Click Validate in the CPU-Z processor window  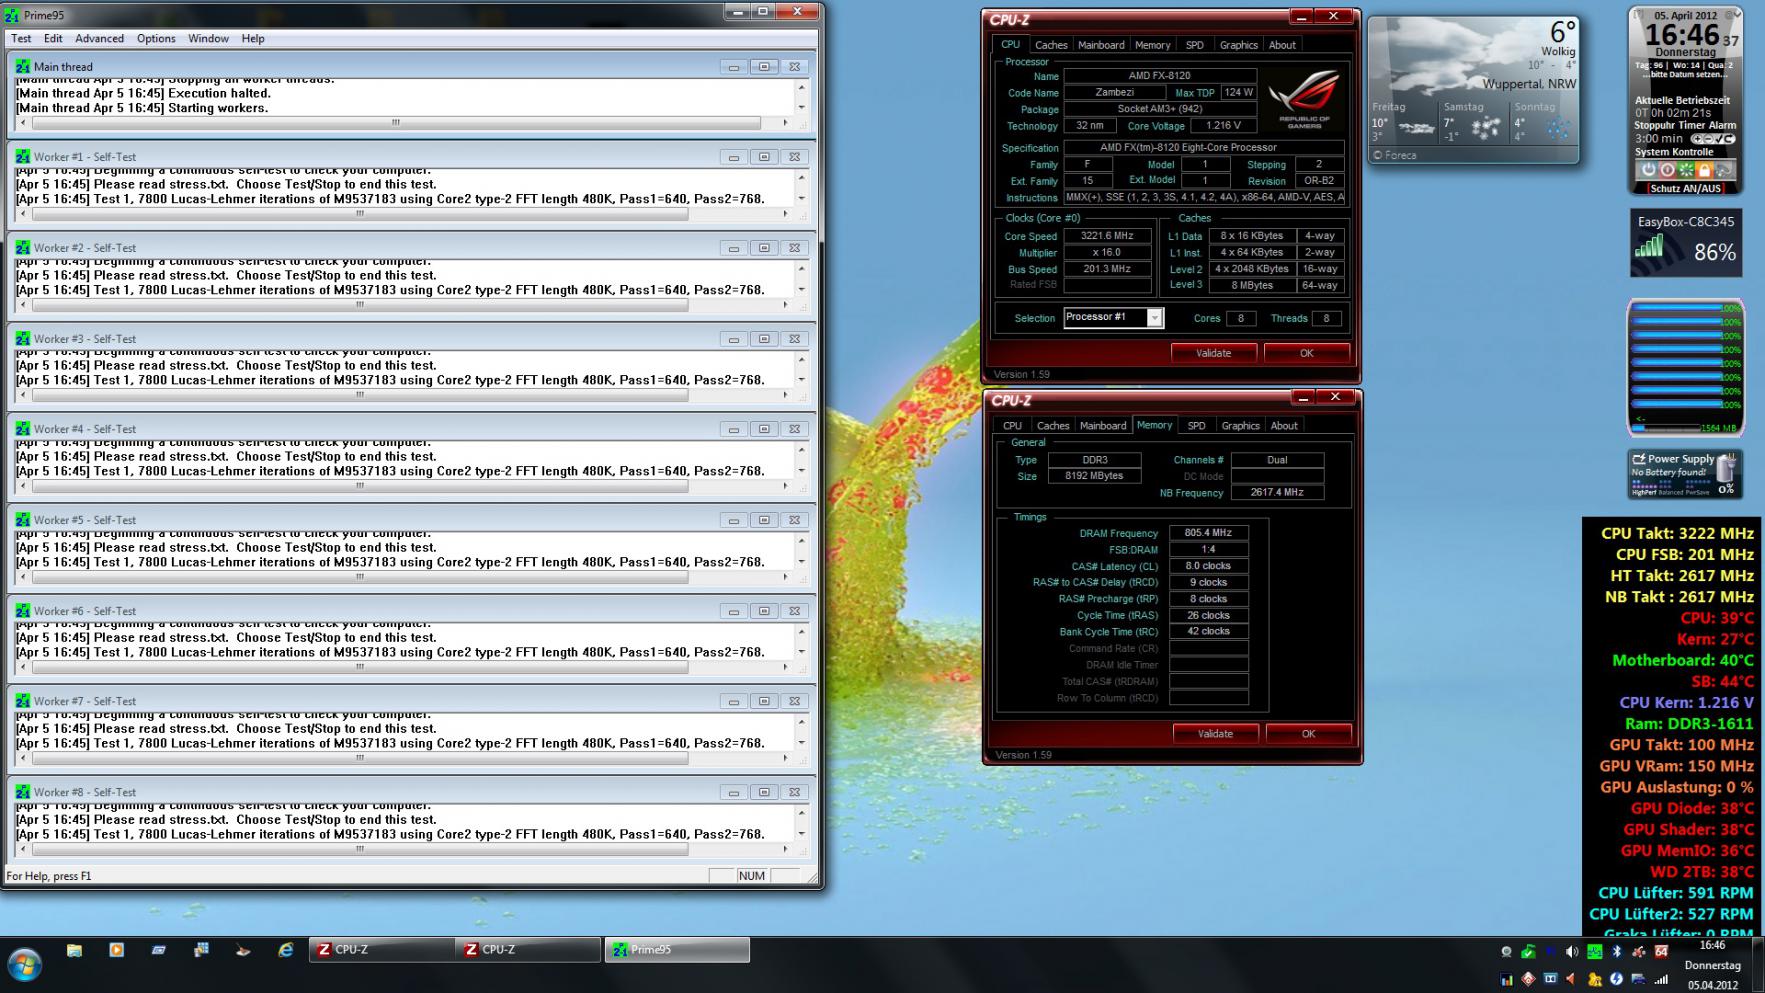[x=1214, y=353]
